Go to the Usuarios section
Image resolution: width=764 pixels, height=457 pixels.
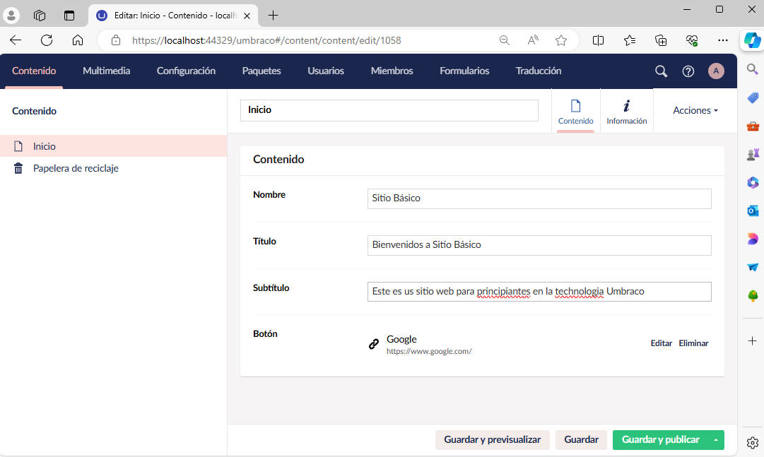click(x=326, y=71)
